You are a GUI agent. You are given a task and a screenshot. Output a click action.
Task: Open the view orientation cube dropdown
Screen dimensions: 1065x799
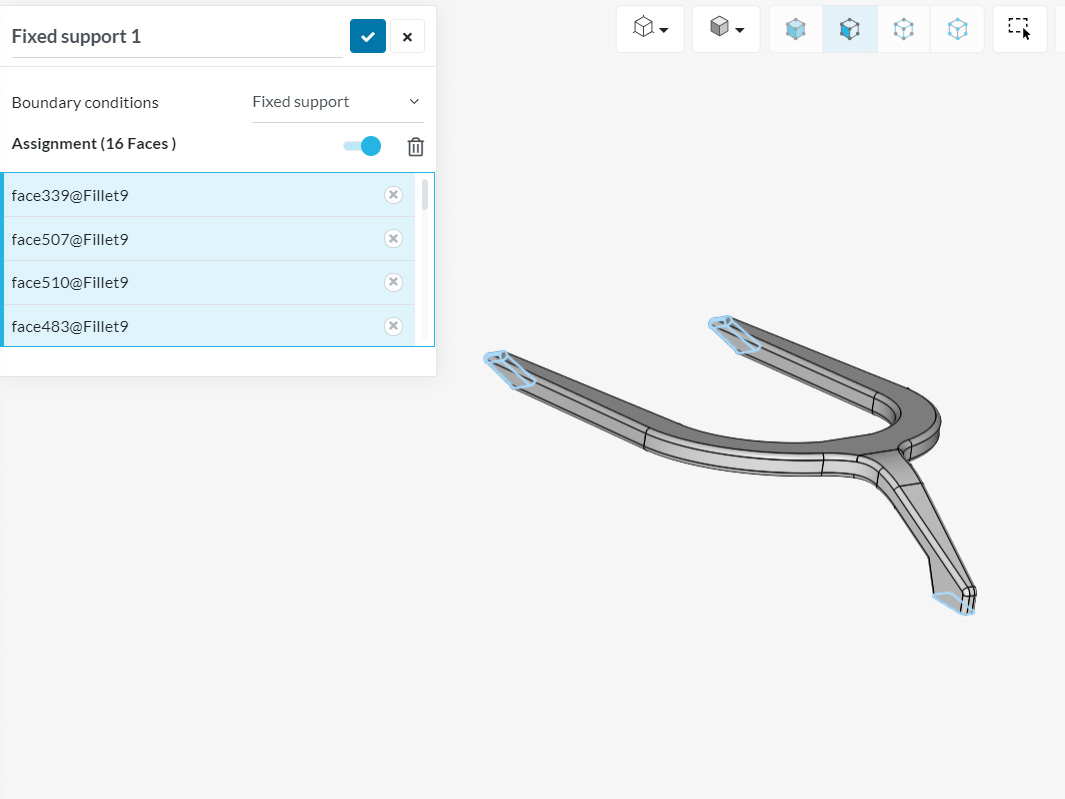(650, 29)
